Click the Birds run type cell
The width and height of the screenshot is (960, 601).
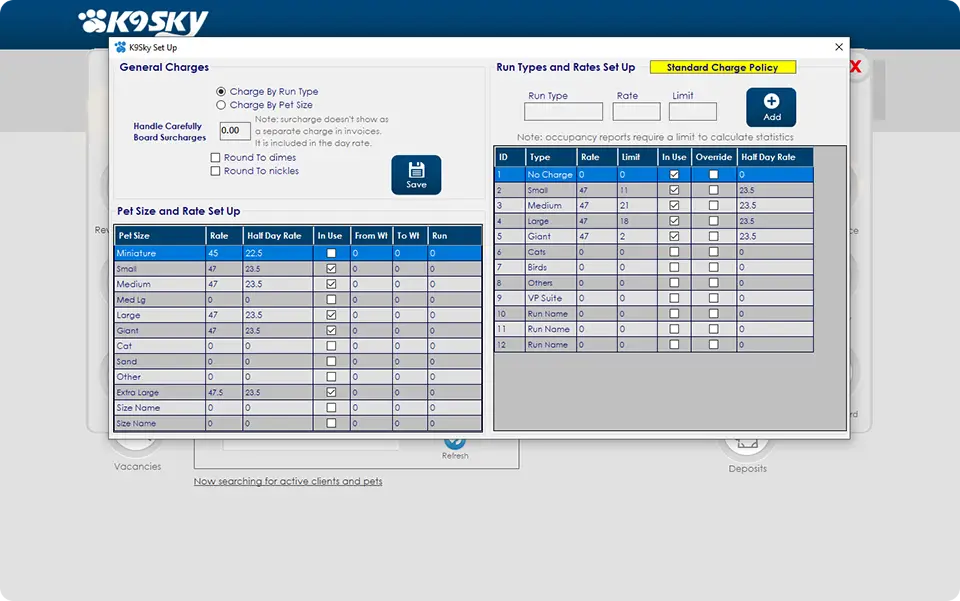point(550,267)
